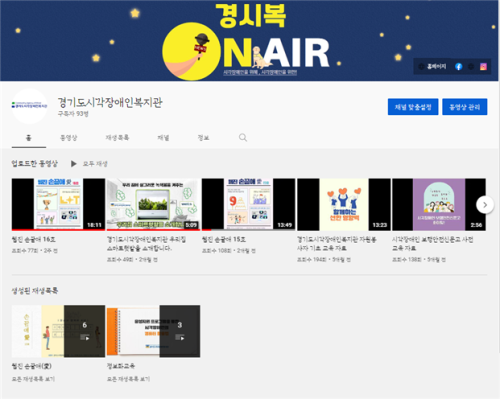This screenshot has width=500, height=399.
Task: Click the 채널 맞춤설정 button
Action: (413, 107)
